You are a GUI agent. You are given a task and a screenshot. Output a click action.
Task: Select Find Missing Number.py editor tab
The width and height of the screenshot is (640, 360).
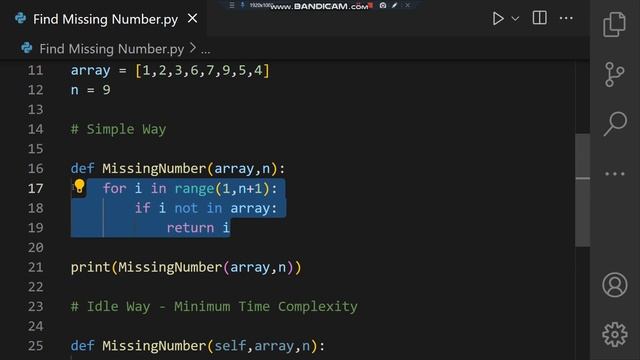pyautogui.click(x=105, y=19)
